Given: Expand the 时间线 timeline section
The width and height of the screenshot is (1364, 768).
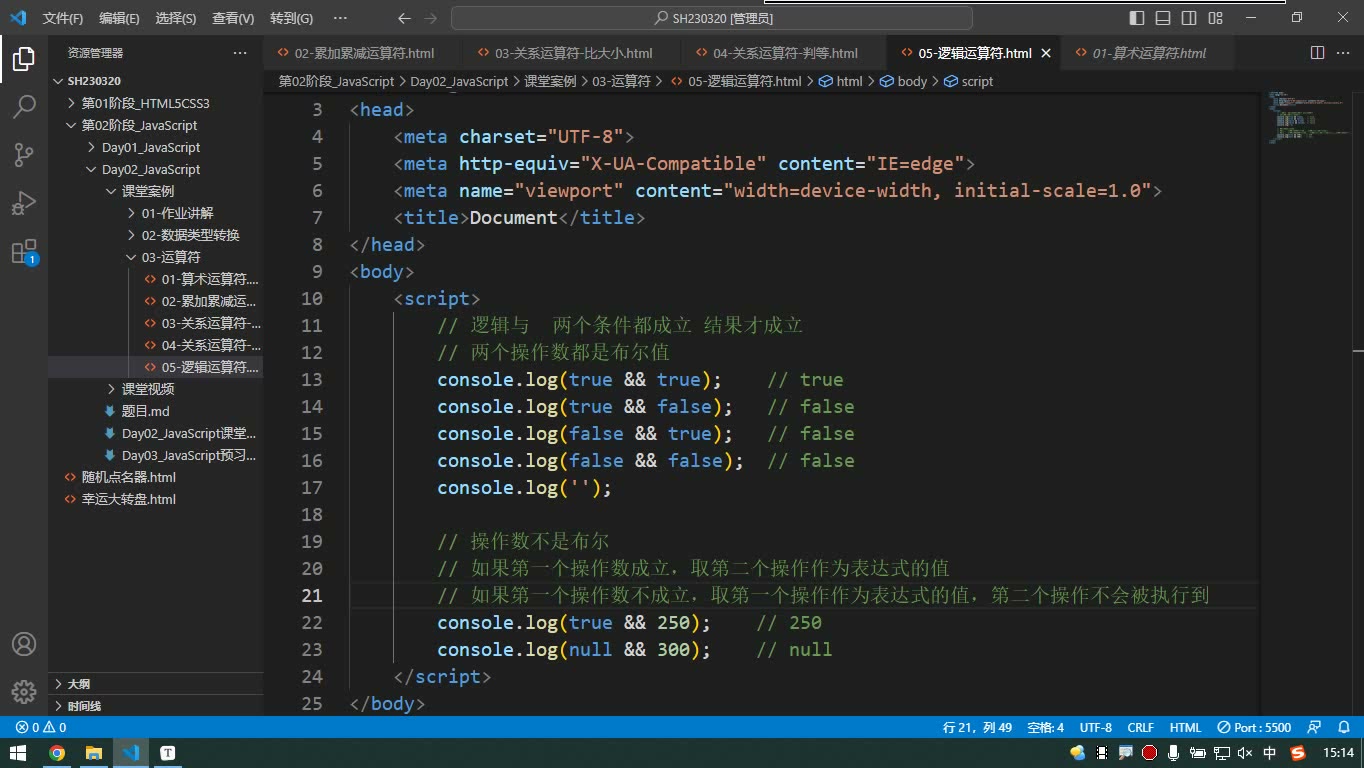Looking at the screenshot, I should tap(84, 706).
